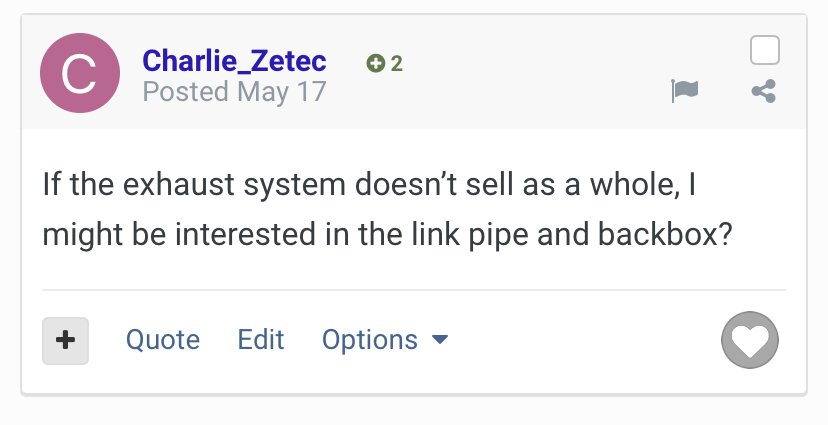
Task: Tick the post selection checkbox
Action: pyautogui.click(x=765, y=50)
